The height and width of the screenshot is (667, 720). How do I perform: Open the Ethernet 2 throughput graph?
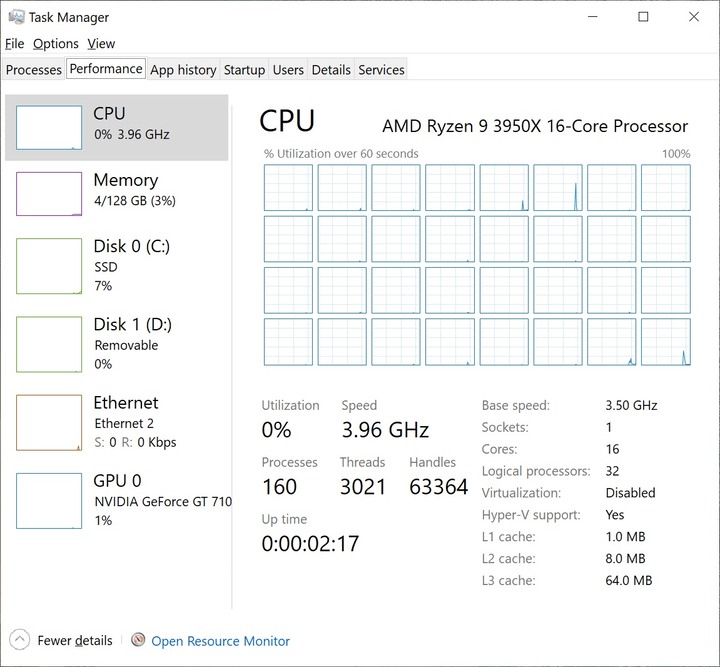pos(49,422)
